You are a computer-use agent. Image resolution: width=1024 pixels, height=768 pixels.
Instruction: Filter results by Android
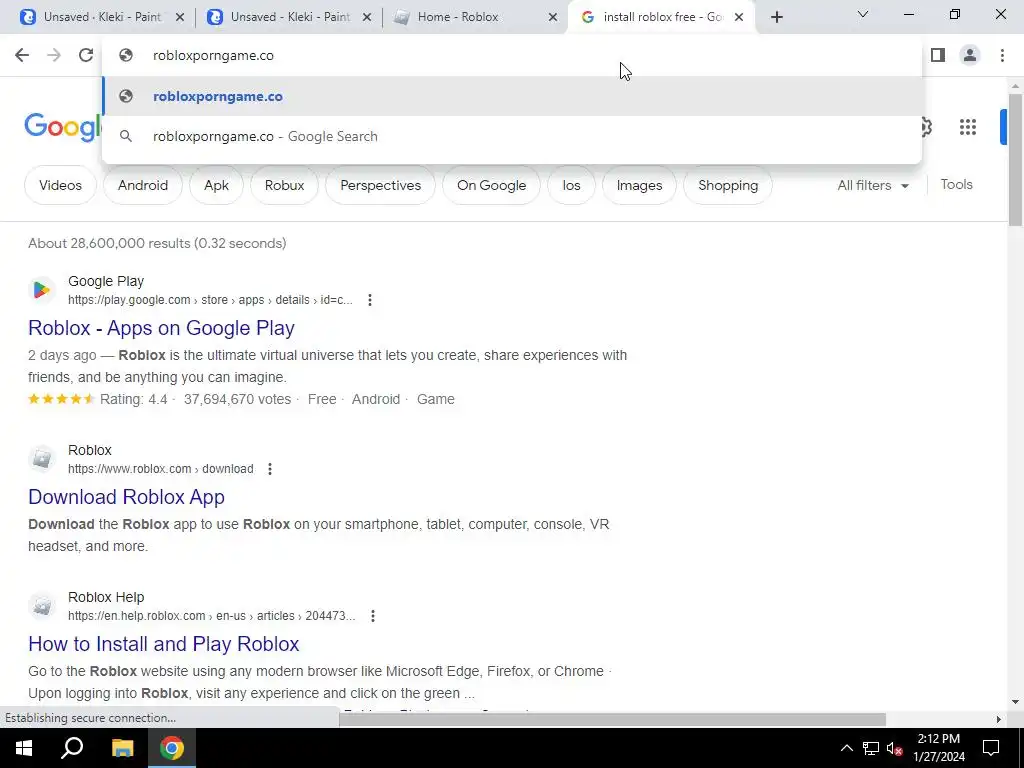point(143,185)
